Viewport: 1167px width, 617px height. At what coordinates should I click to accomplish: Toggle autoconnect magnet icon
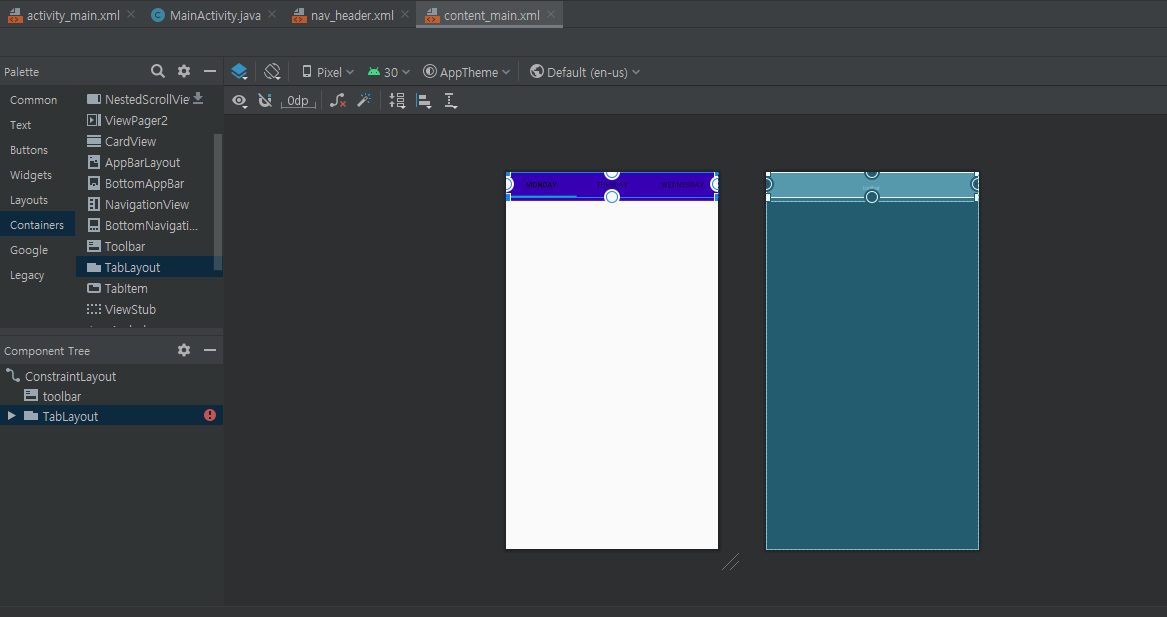click(x=265, y=100)
